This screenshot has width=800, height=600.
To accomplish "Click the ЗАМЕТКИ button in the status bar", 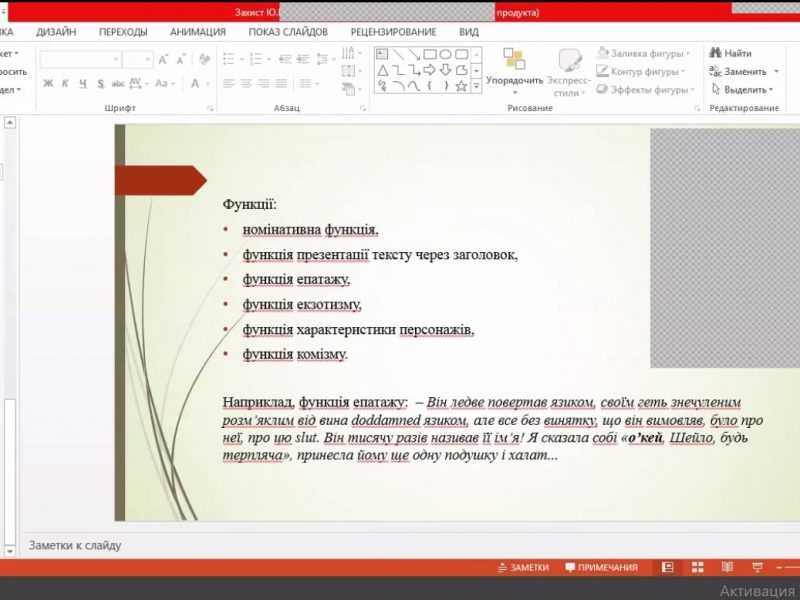I will point(523,567).
